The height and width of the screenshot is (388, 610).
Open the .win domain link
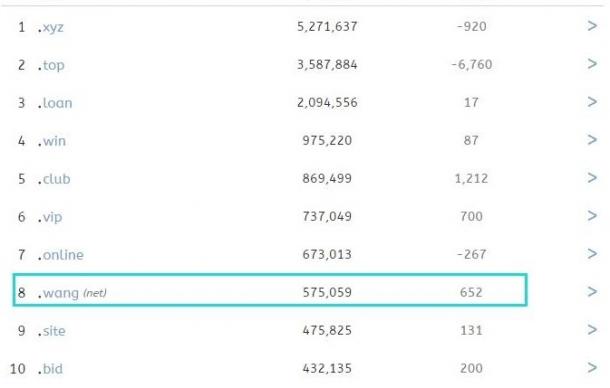tap(52, 141)
